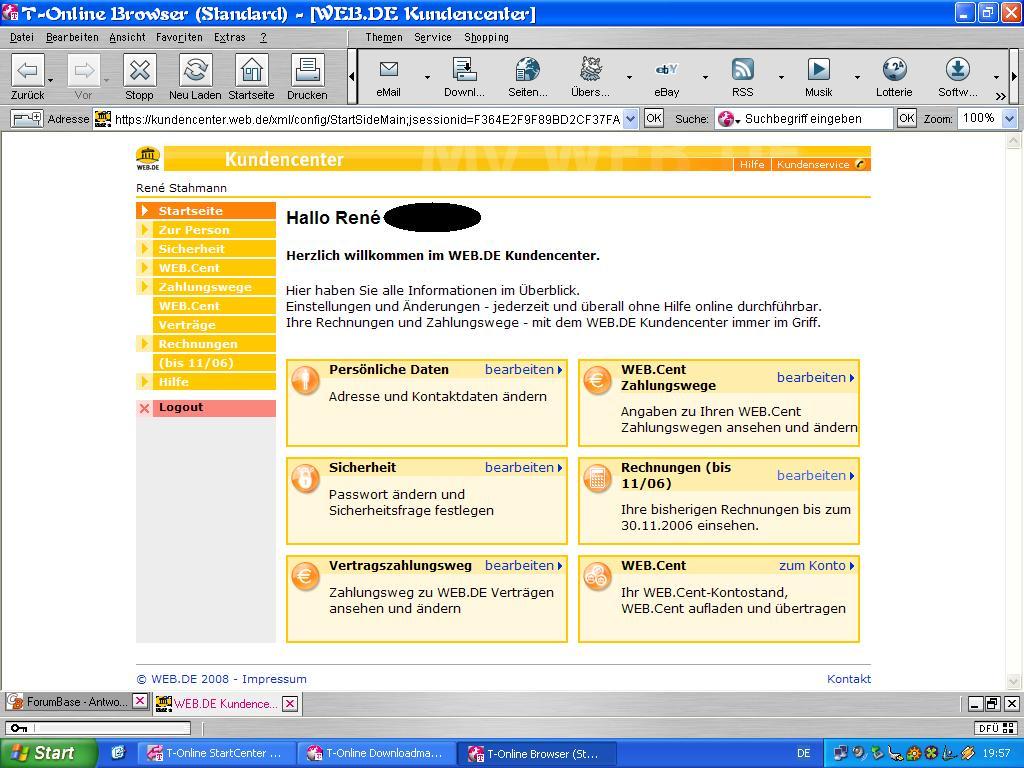The width and height of the screenshot is (1024, 768).
Task: Click the WEB.DE logo in header
Action: (x=148, y=158)
